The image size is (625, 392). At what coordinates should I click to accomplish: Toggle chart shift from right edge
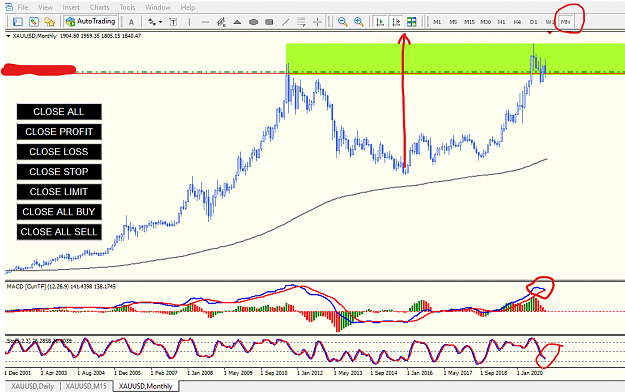[x=396, y=22]
